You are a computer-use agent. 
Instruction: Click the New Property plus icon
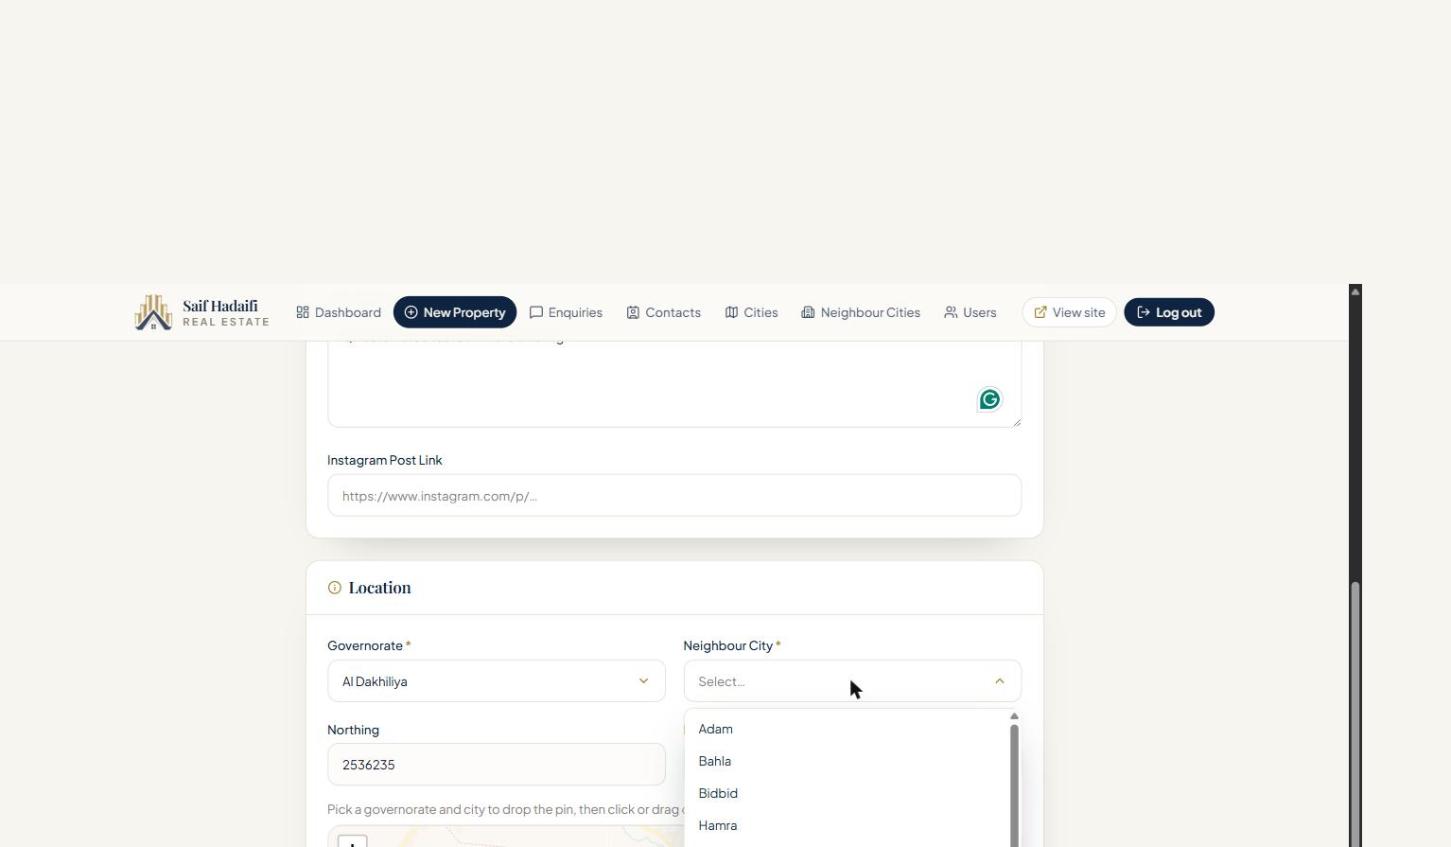click(411, 312)
